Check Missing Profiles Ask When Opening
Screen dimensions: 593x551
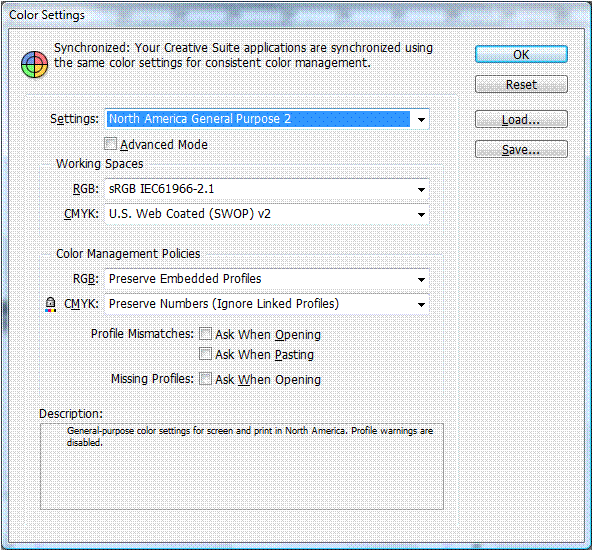point(205,379)
